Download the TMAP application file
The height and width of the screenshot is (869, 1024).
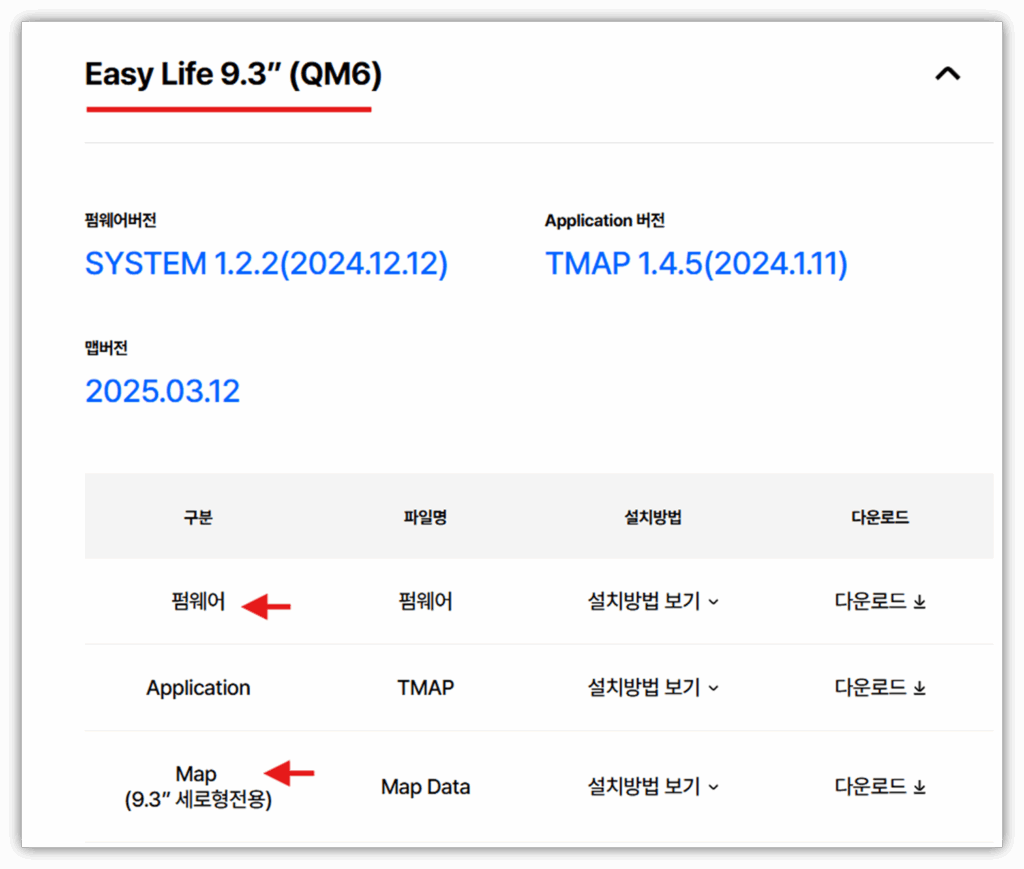point(880,687)
